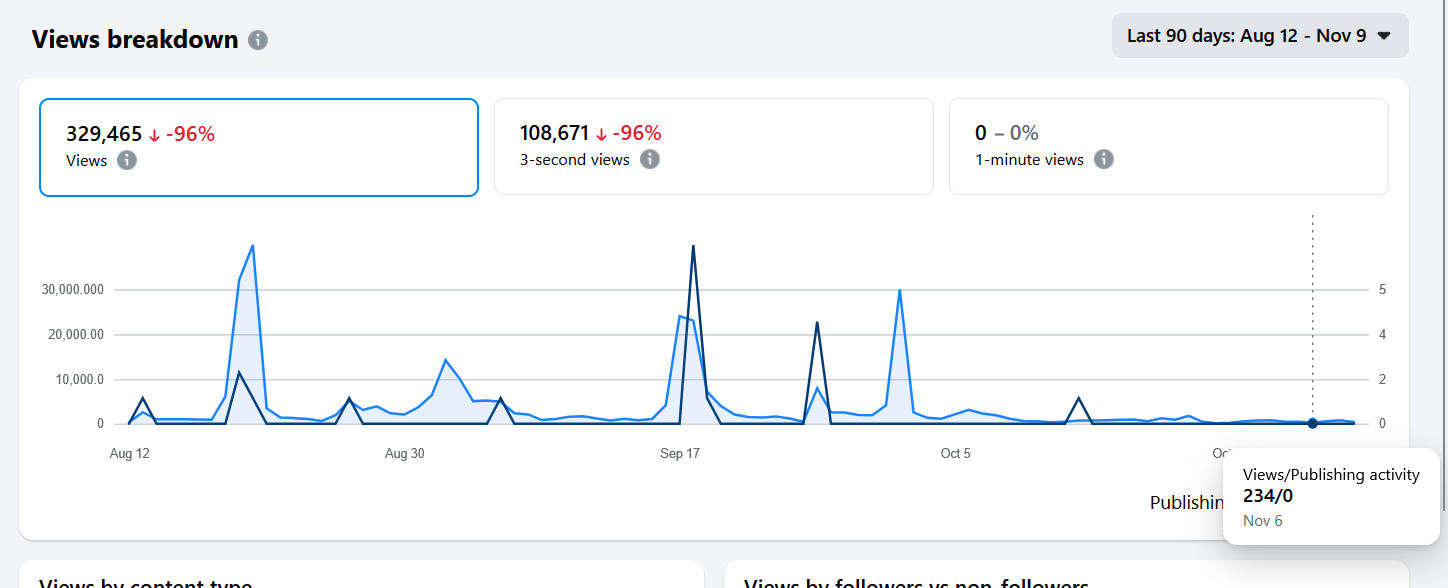Click the Nov 6 data point on chart
1448x588 pixels.
point(1312,423)
